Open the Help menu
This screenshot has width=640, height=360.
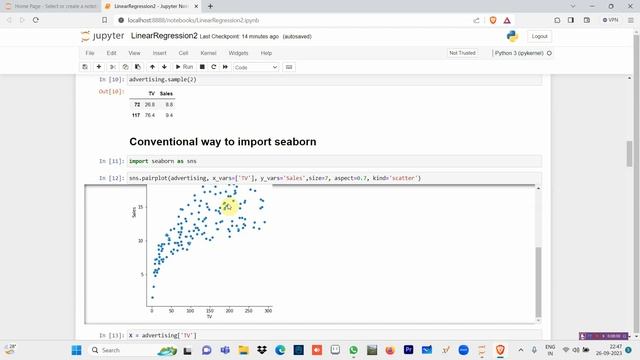coord(266,53)
